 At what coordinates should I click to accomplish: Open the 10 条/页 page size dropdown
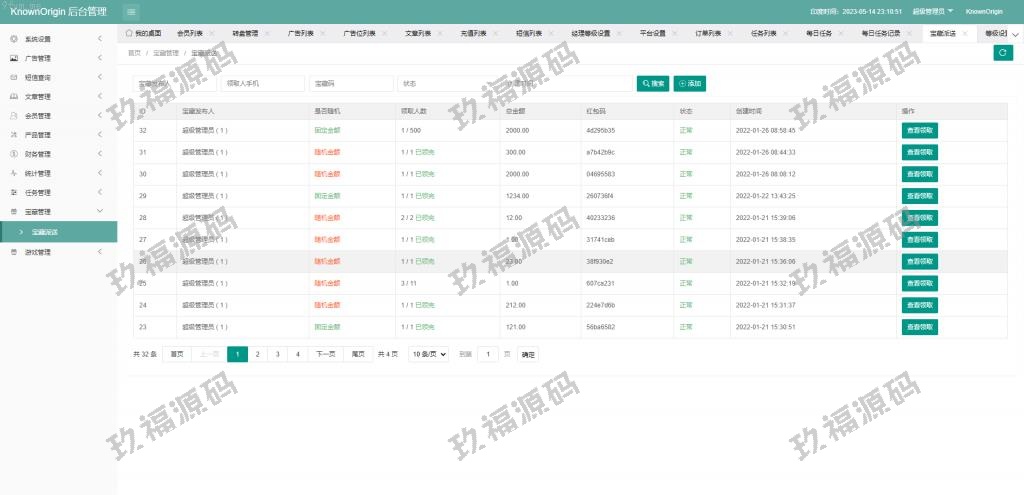point(428,354)
